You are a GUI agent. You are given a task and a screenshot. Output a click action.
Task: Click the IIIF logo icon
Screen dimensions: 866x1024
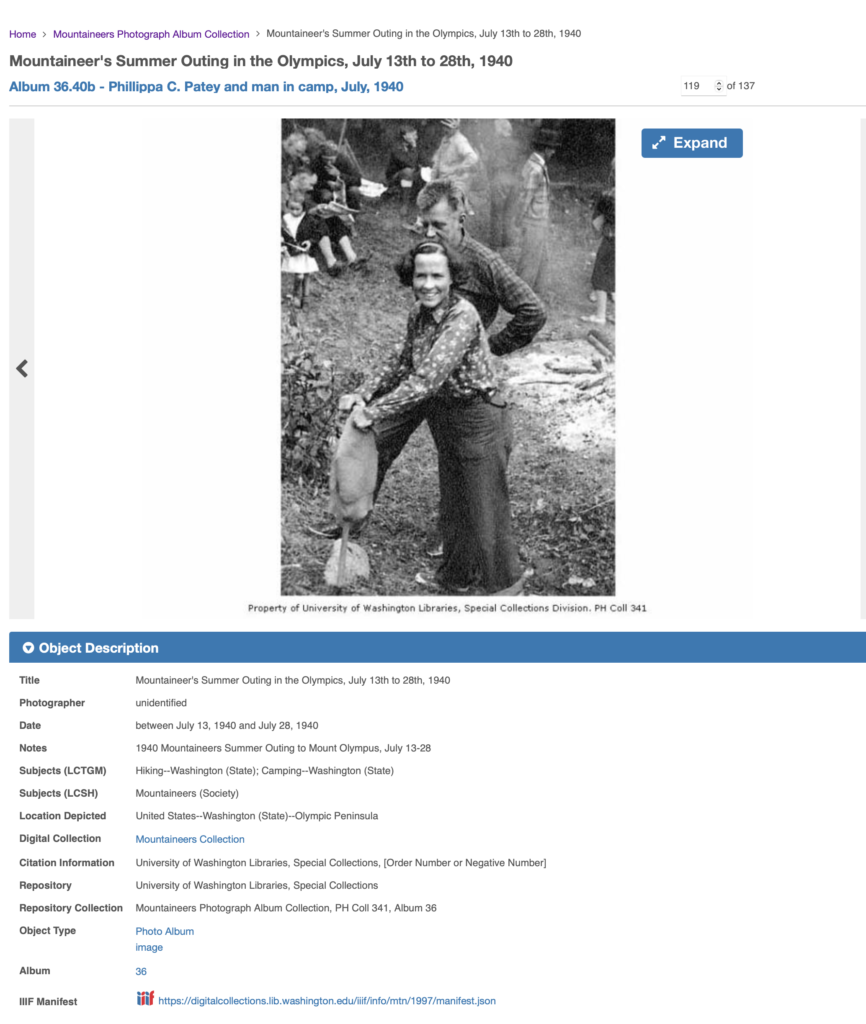point(145,999)
